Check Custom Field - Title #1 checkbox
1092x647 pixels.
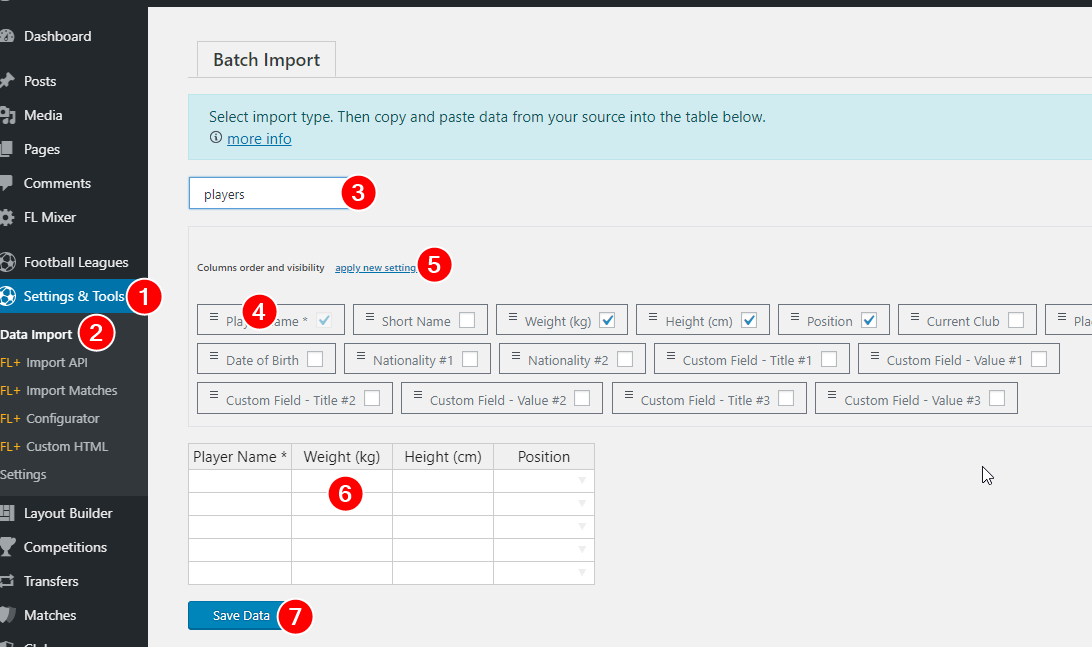[829, 359]
